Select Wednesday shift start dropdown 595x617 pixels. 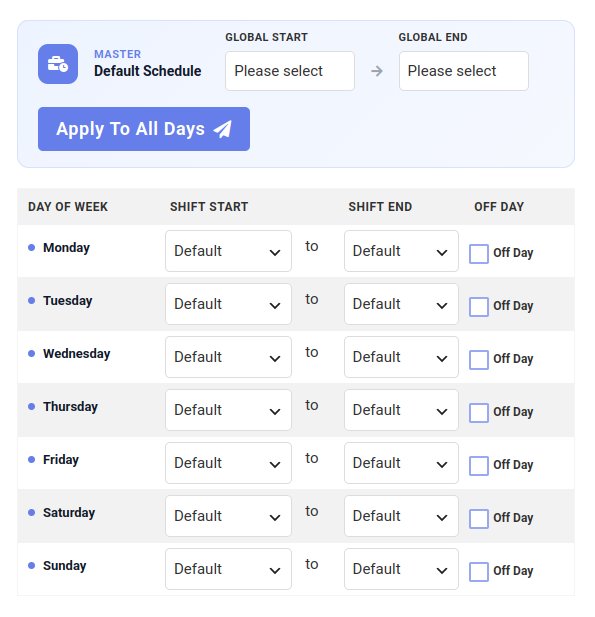228,357
